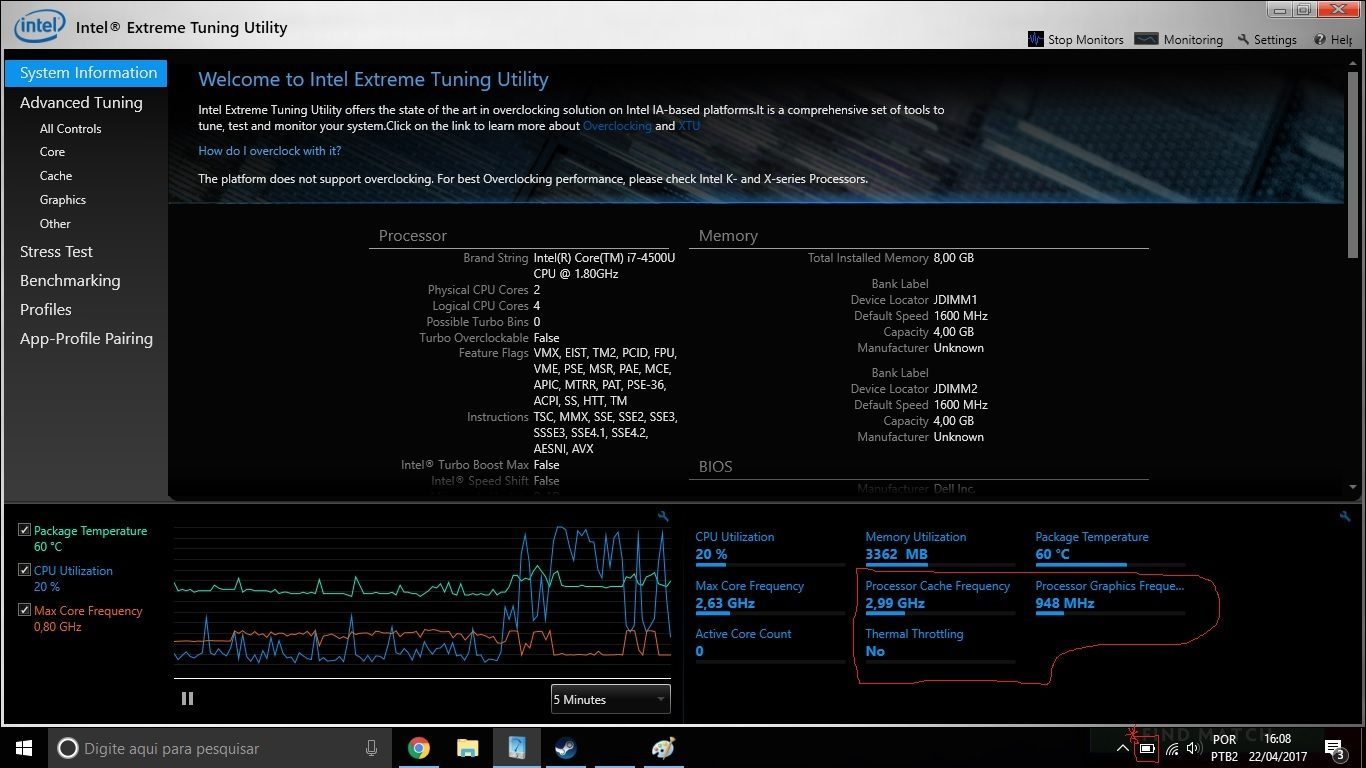The width and height of the screenshot is (1366, 768).
Task: Click the Help question mark icon
Action: 1320,39
